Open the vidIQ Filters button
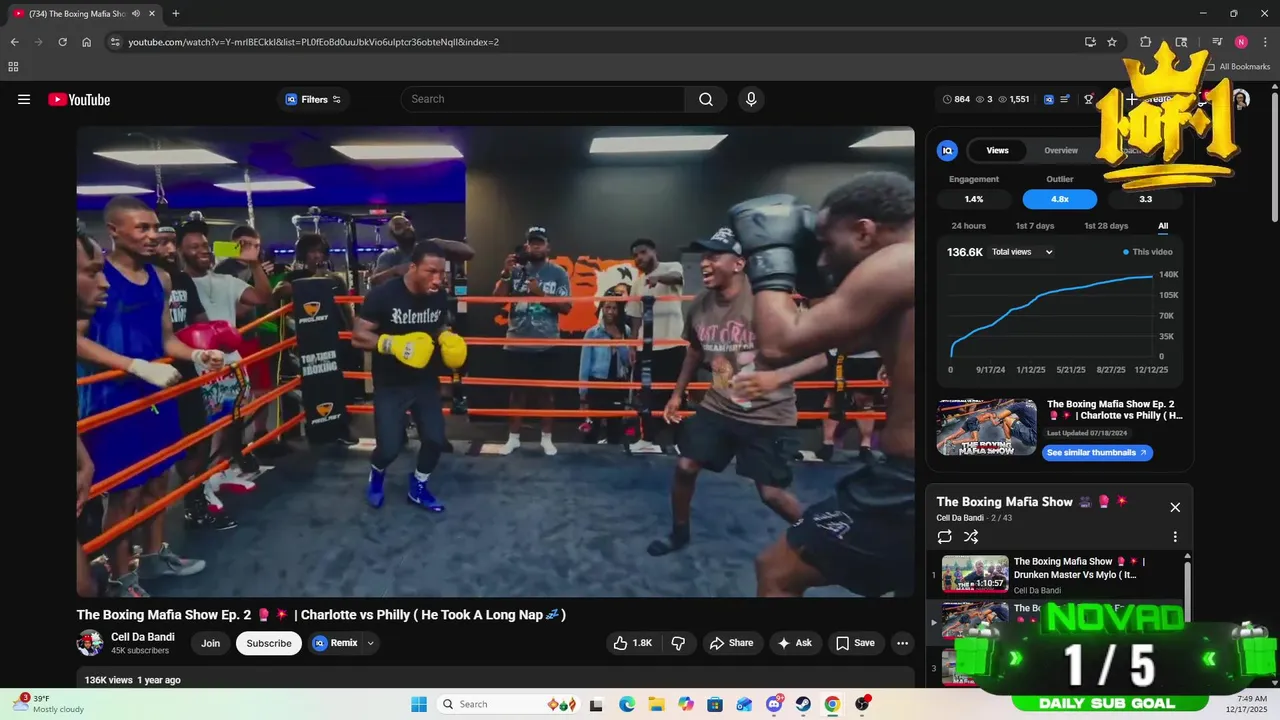Viewport: 1280px width, 720px height. coord(314,99)
